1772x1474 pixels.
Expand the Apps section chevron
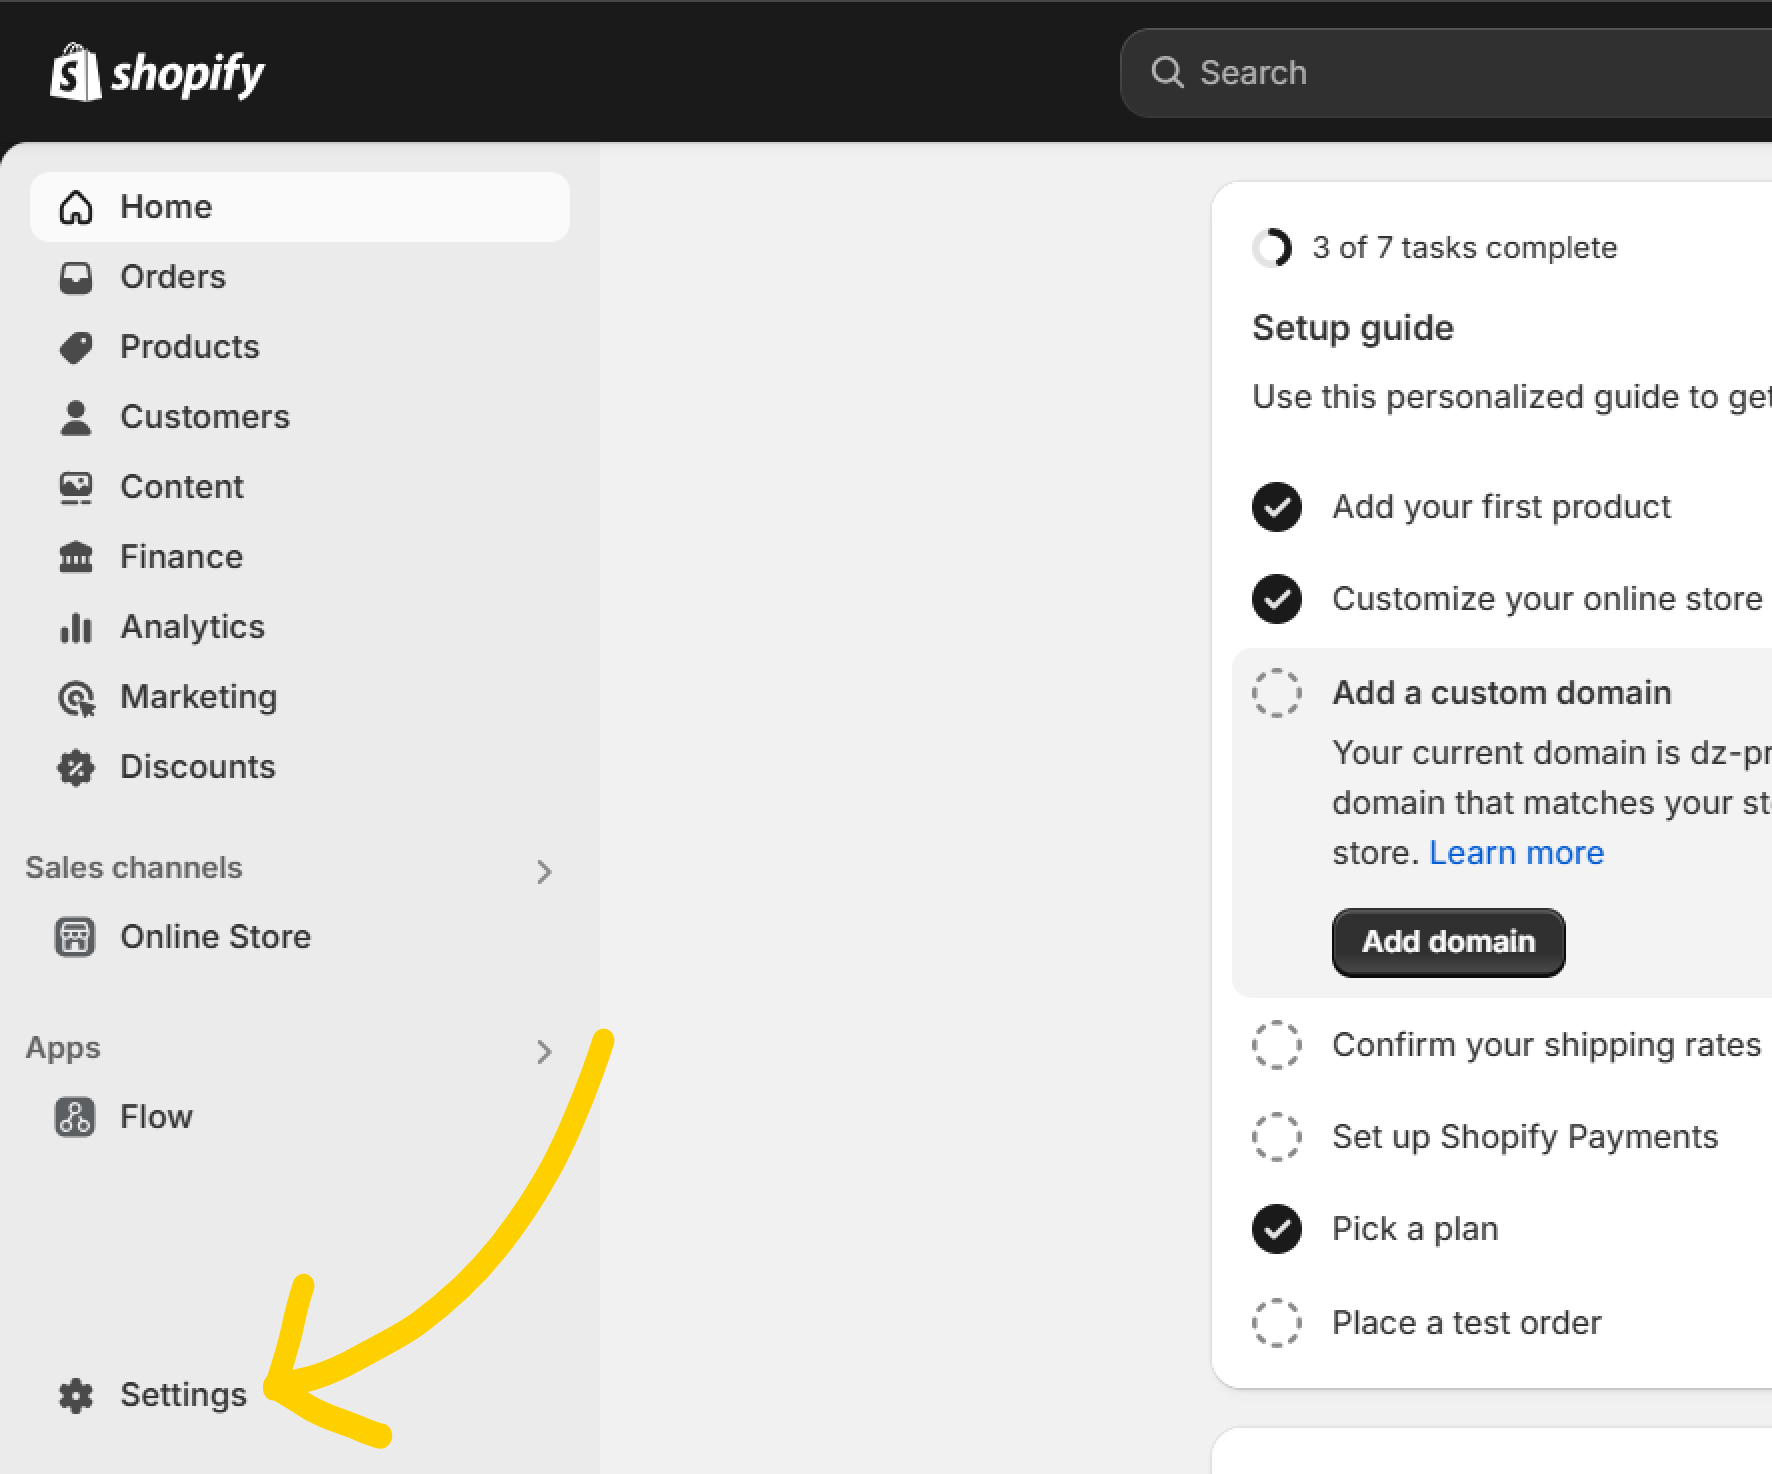click(544, 1051)
